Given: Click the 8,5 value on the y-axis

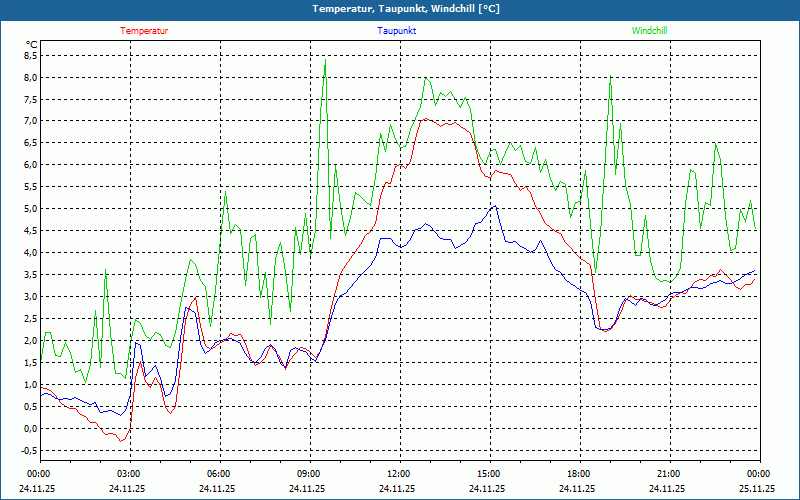Looking at the screenshot, I should point(30,56).
